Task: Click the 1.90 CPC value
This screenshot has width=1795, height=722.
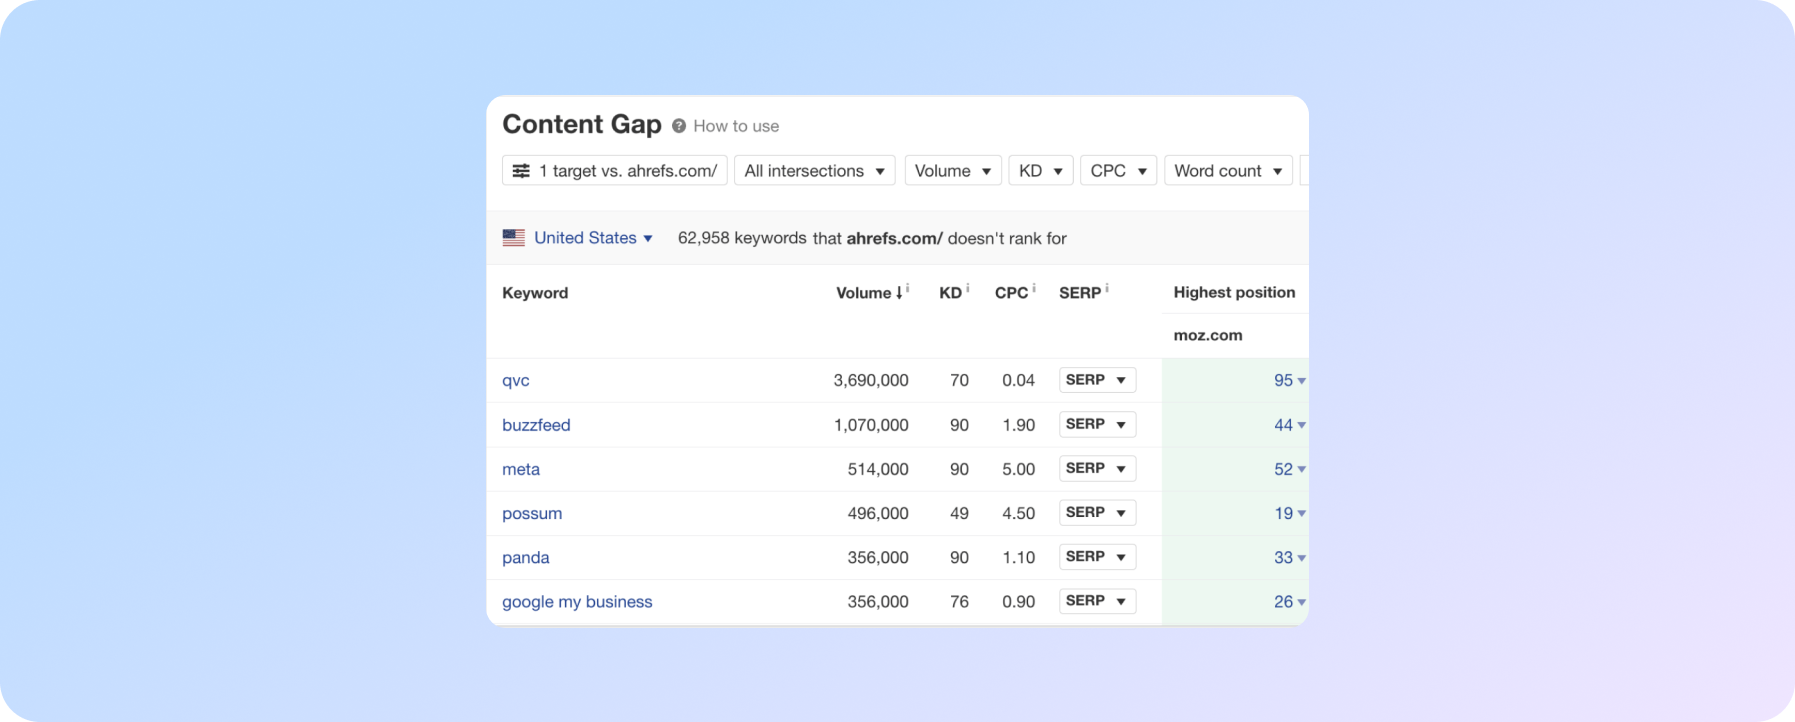Action: [1018, 425]
